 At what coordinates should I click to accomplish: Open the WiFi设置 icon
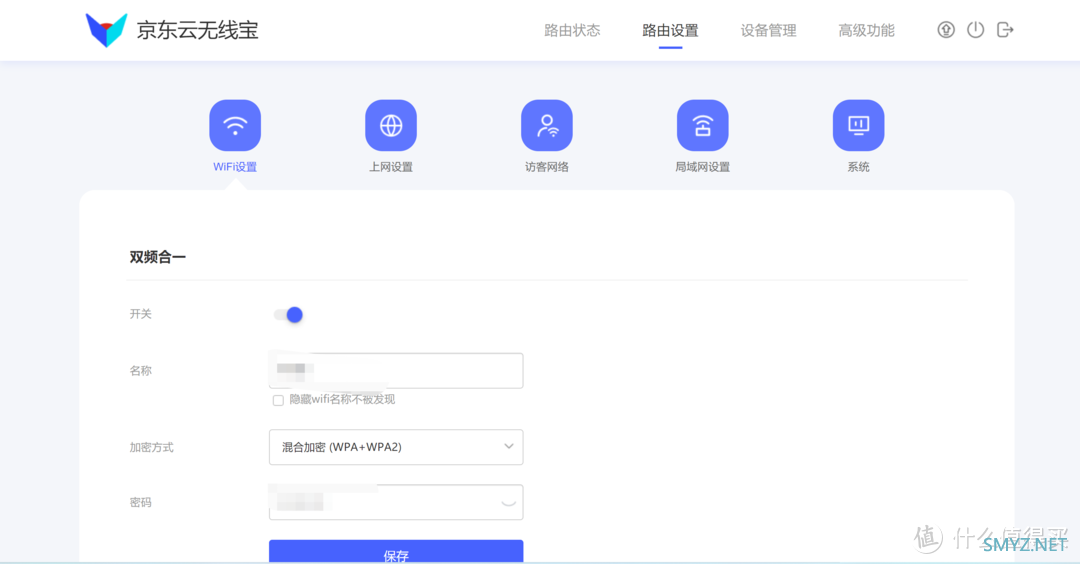pyautogui.click(x=235, y=125)
